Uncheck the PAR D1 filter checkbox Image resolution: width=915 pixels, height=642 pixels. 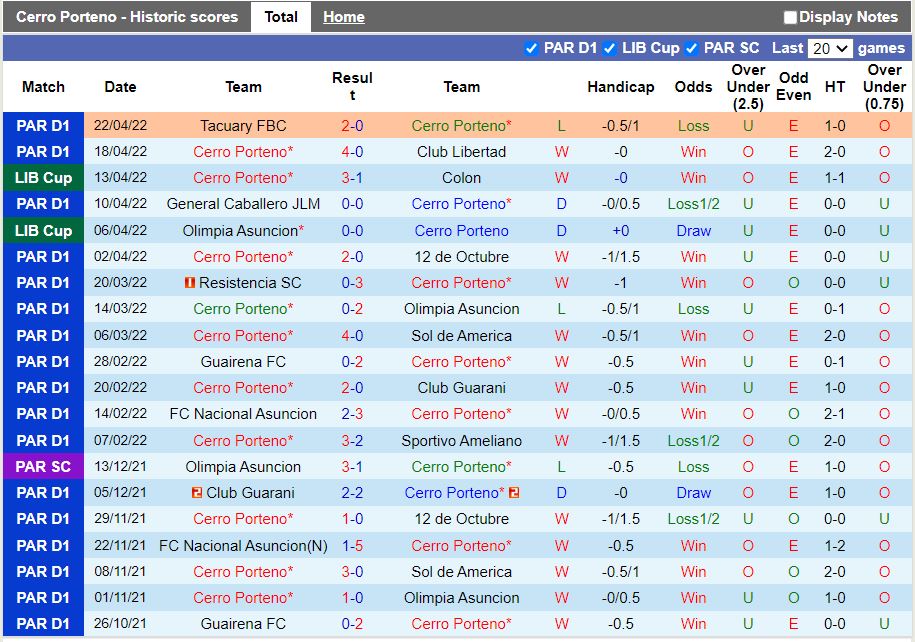click(531, 48)
